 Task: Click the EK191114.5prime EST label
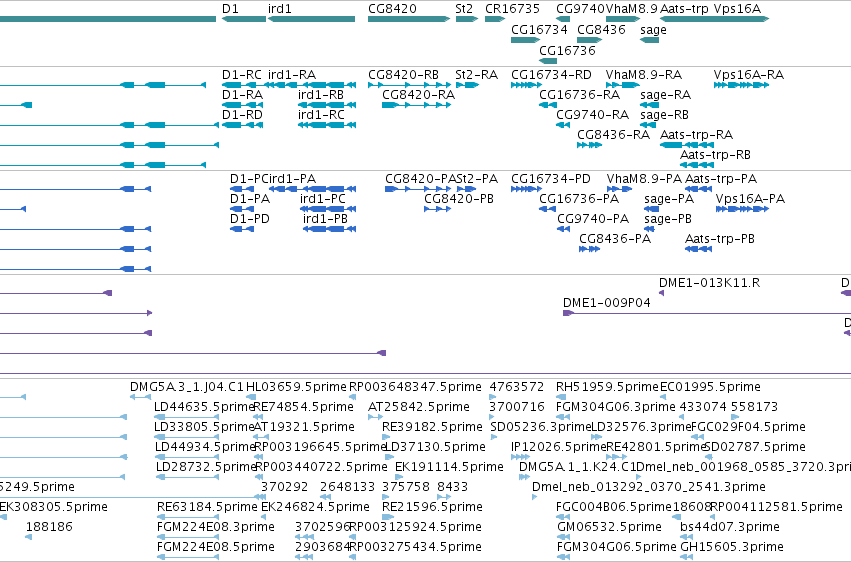click(x=449, y=467)
